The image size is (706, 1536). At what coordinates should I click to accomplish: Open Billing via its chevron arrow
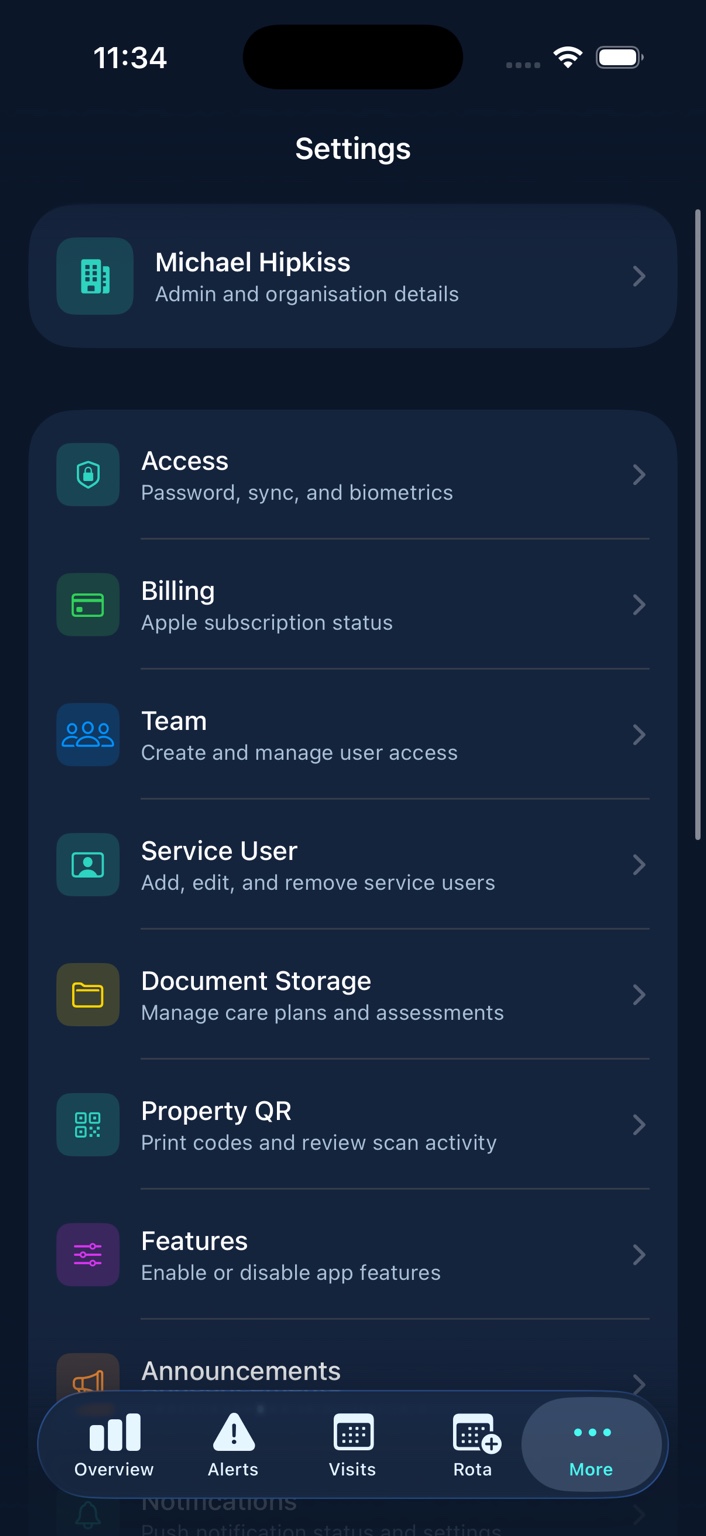coord(639,604)
